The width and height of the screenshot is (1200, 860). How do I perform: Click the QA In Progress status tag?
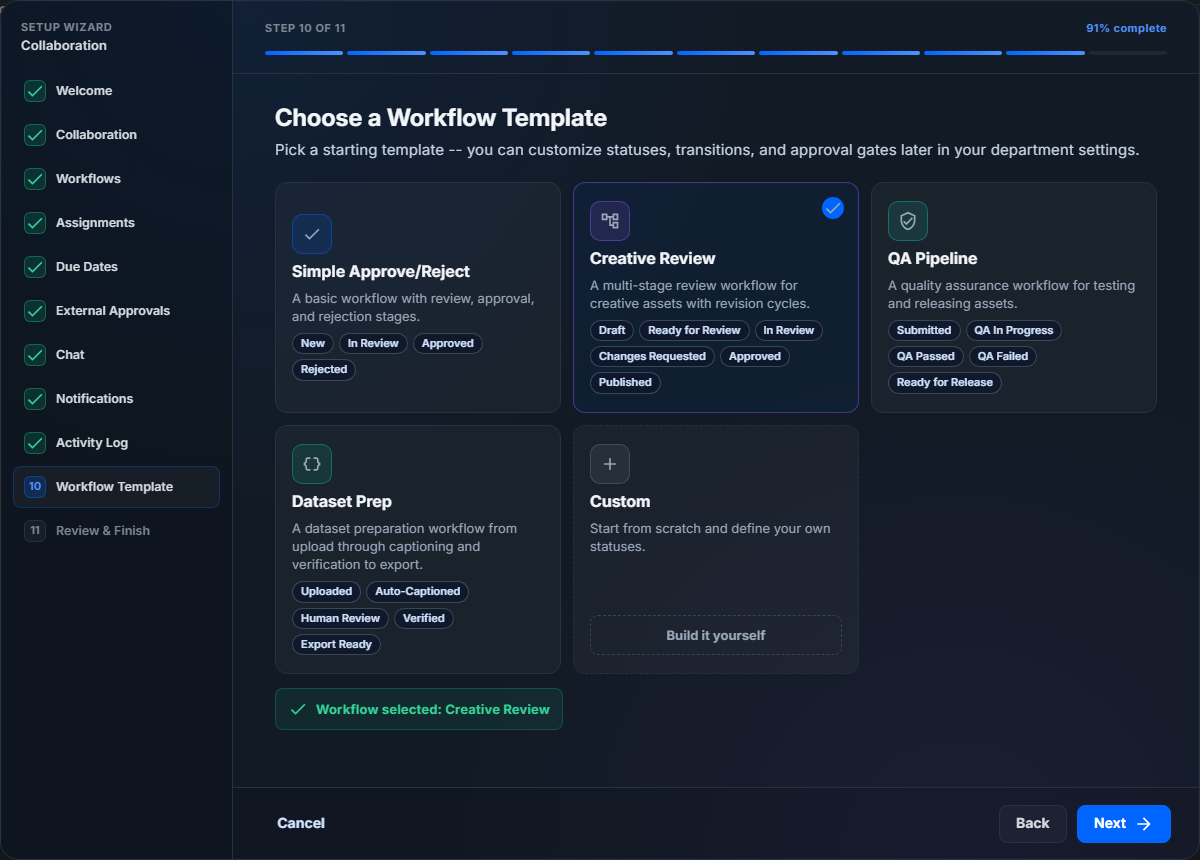tap(1015, 330)
